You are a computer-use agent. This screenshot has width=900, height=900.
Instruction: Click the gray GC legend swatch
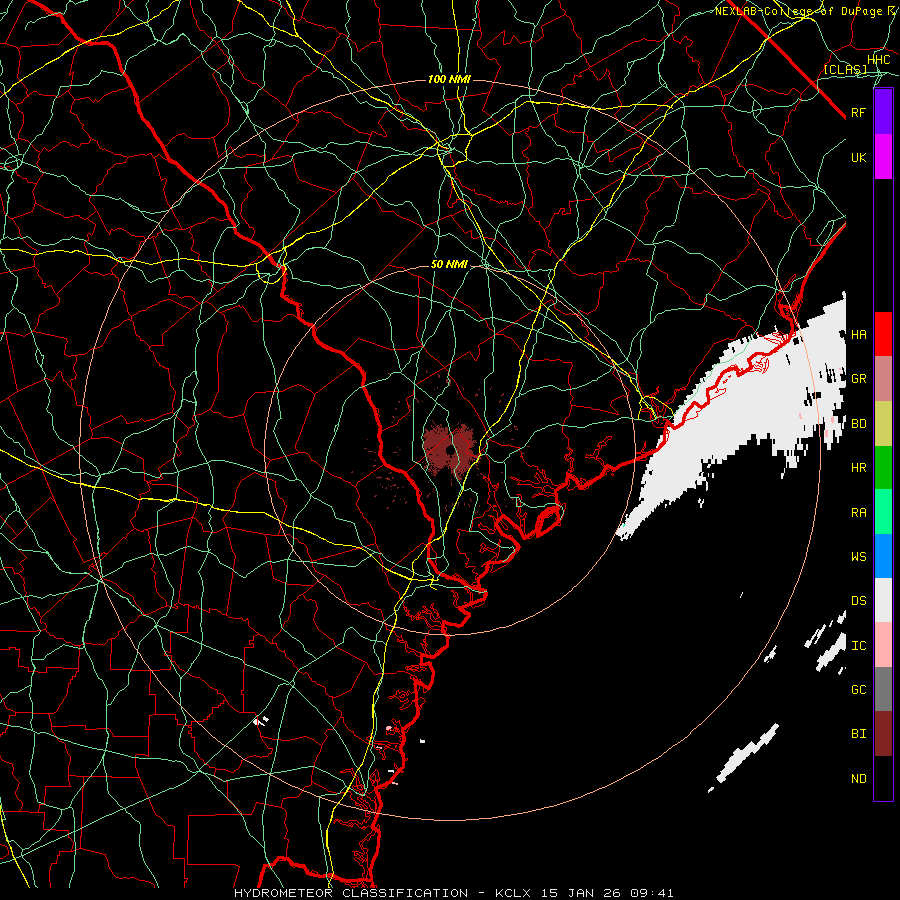pyautogui.click(x=883, y=689)
